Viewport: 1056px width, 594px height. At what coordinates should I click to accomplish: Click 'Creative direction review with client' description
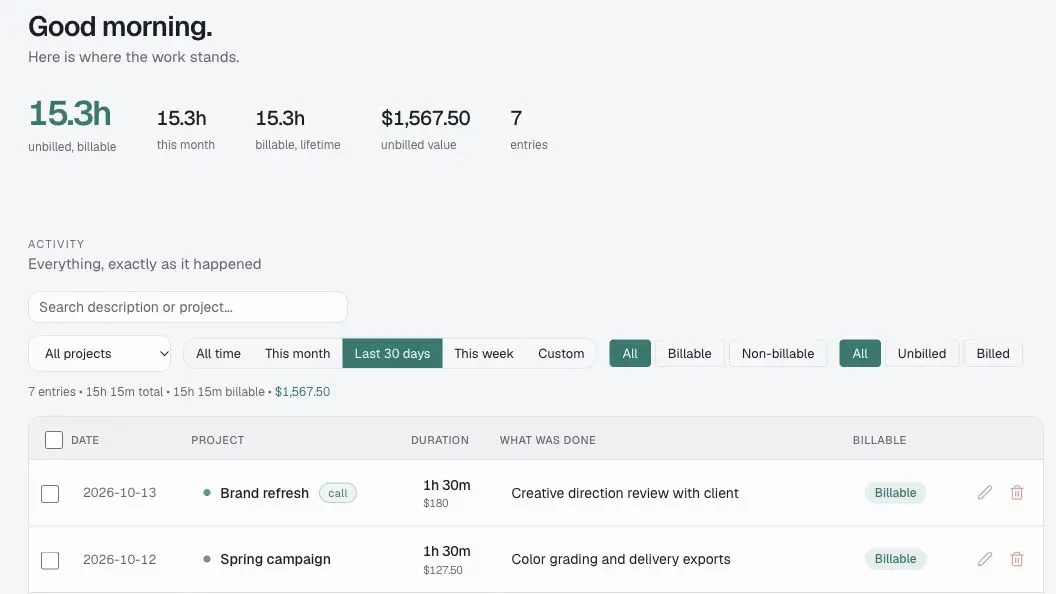pyautogui.click(x=625, y=493)
